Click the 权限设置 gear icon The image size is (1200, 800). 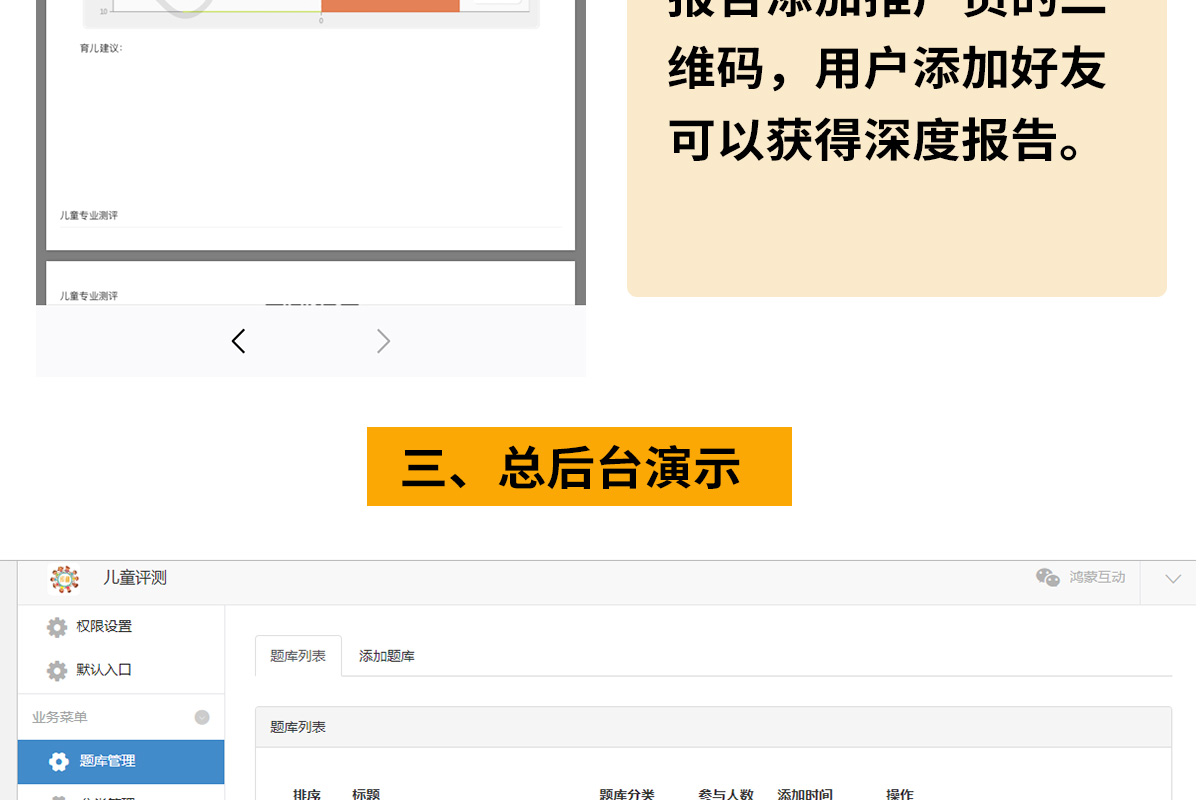[57, 627]
